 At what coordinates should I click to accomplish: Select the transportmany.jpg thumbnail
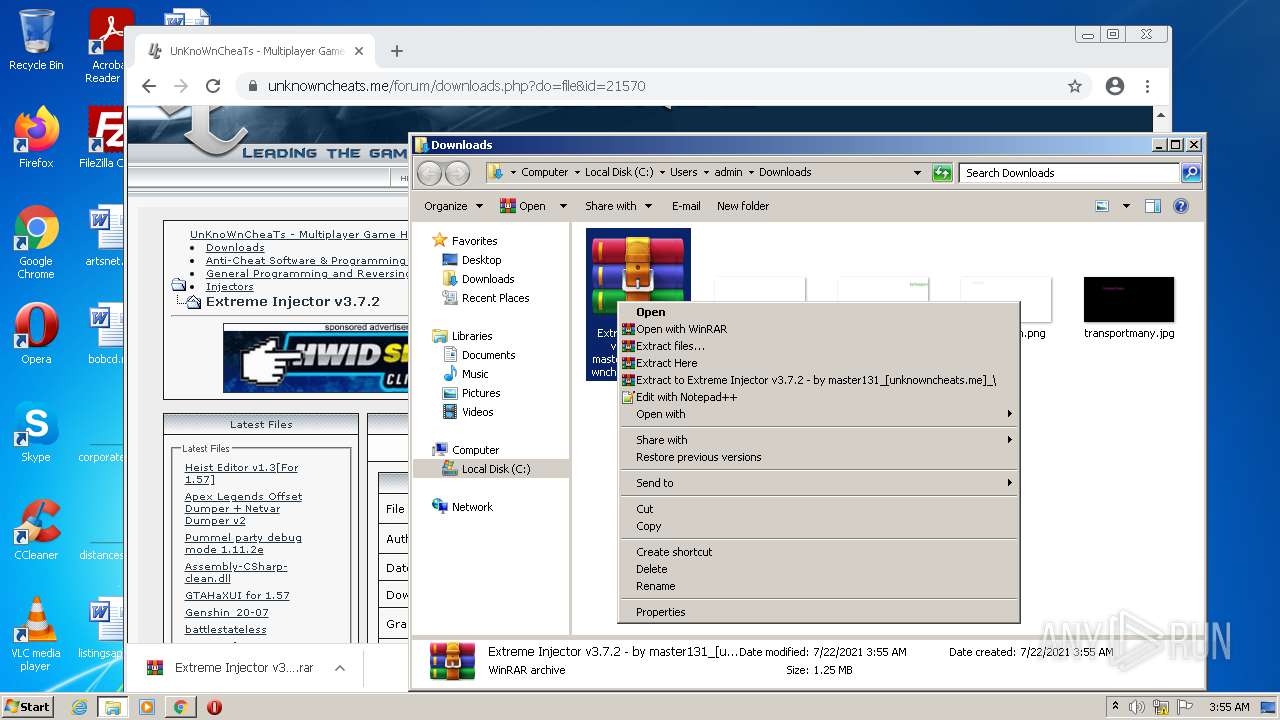pyautogui.click(x=1129, y=308)
